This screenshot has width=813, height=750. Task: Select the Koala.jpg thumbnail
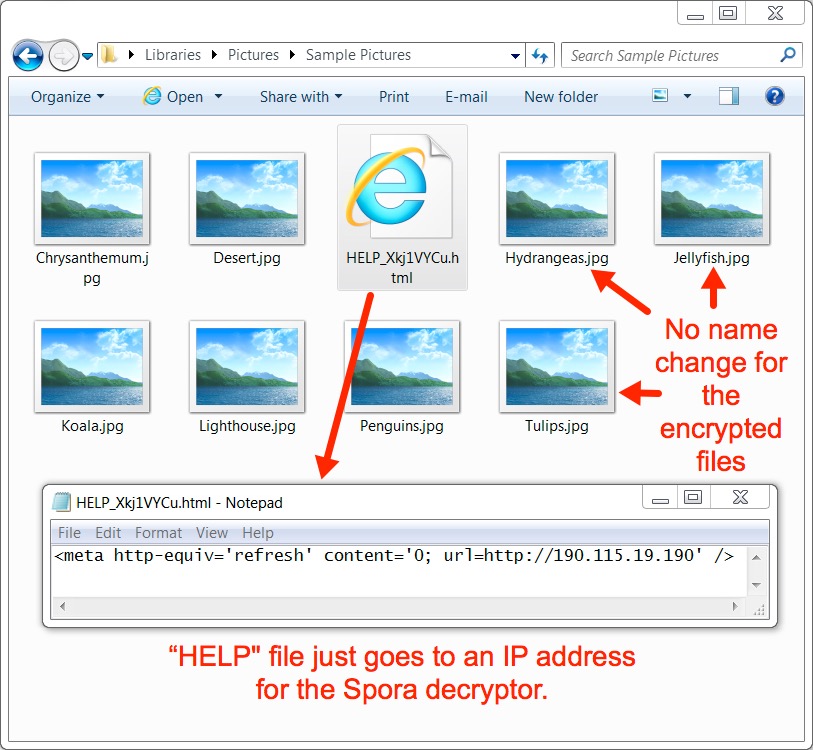92,367
